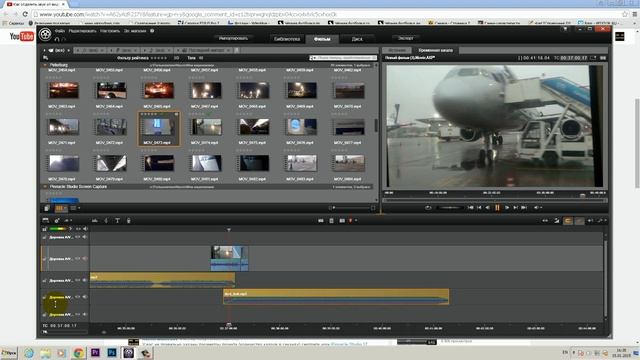This screenshot has width=640, height=360.
Task: Select the Source preview tab
Action: point(397,50)
